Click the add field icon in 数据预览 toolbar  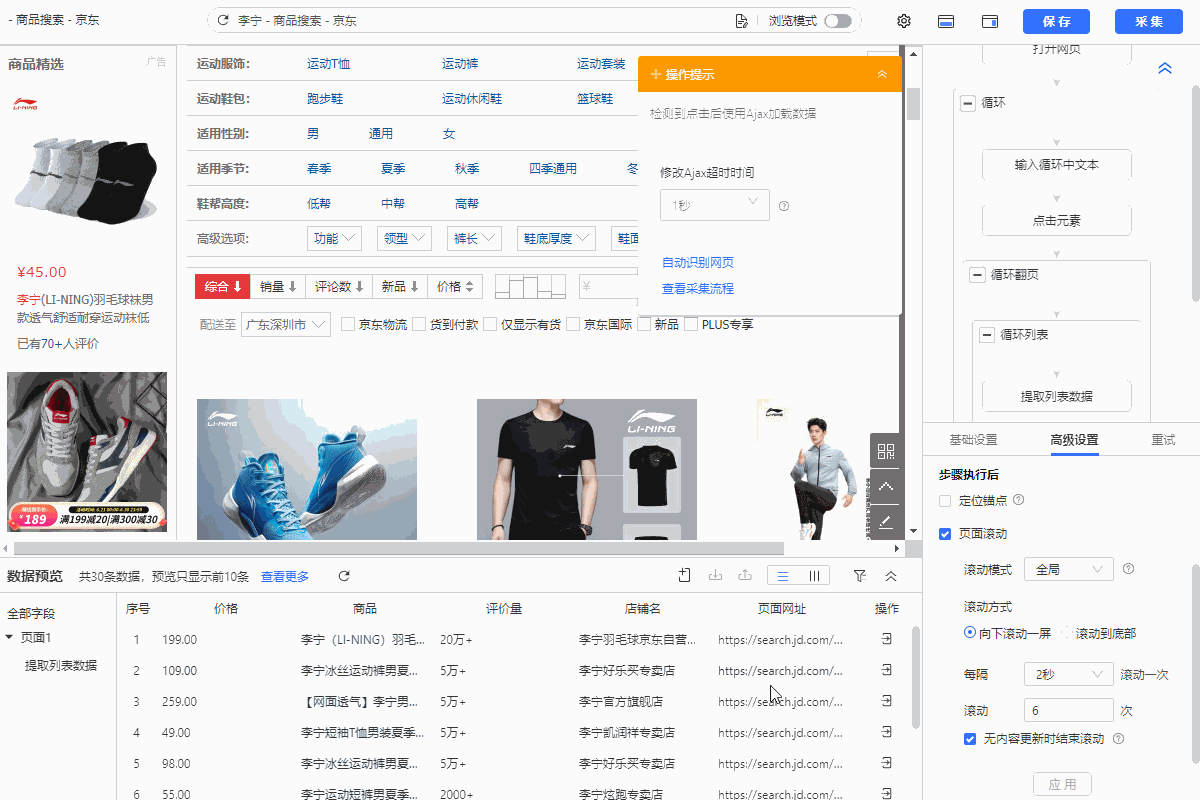pos(685,575)
